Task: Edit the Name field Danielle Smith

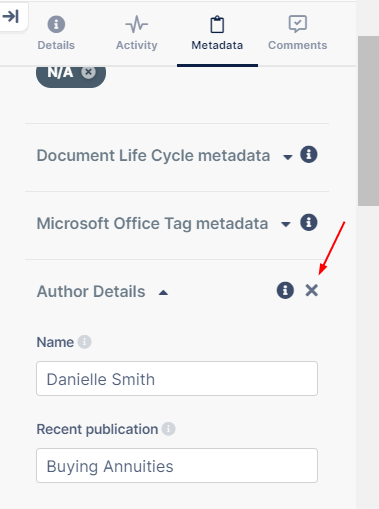Action: [177, 379]
